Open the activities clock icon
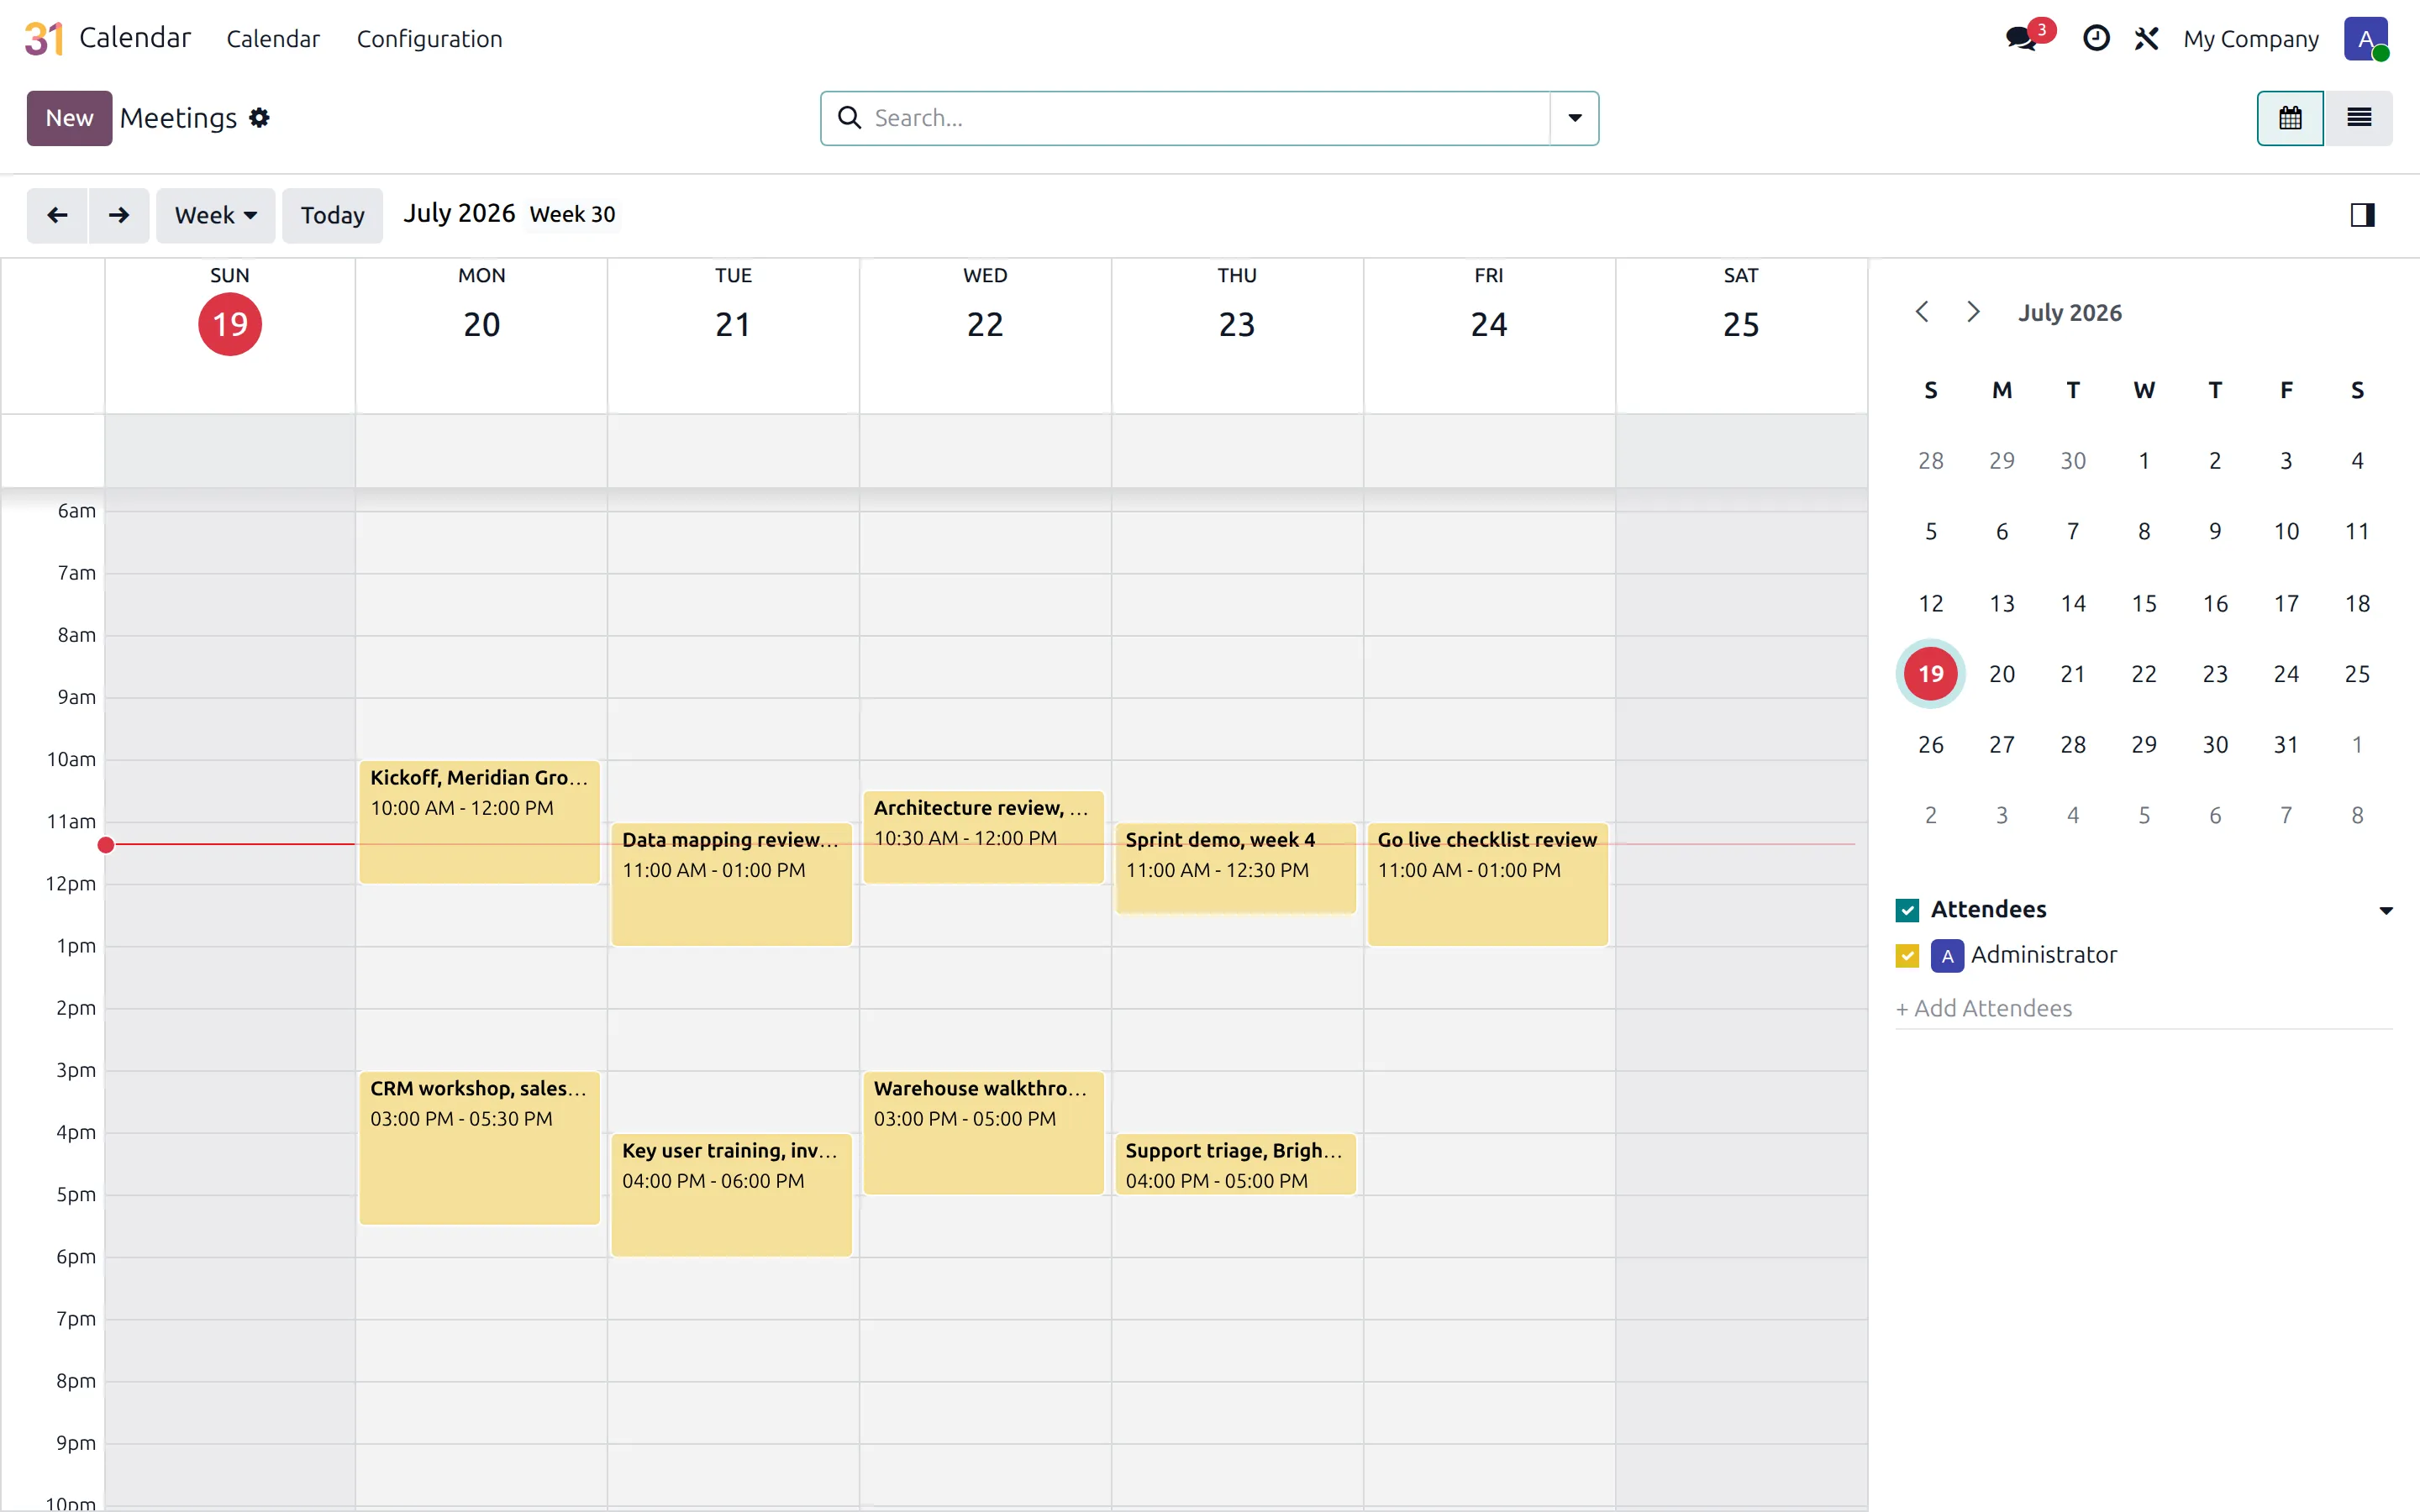Image resolution: width=2420 pixels, height=1512 pixels. click(2096, 38)
